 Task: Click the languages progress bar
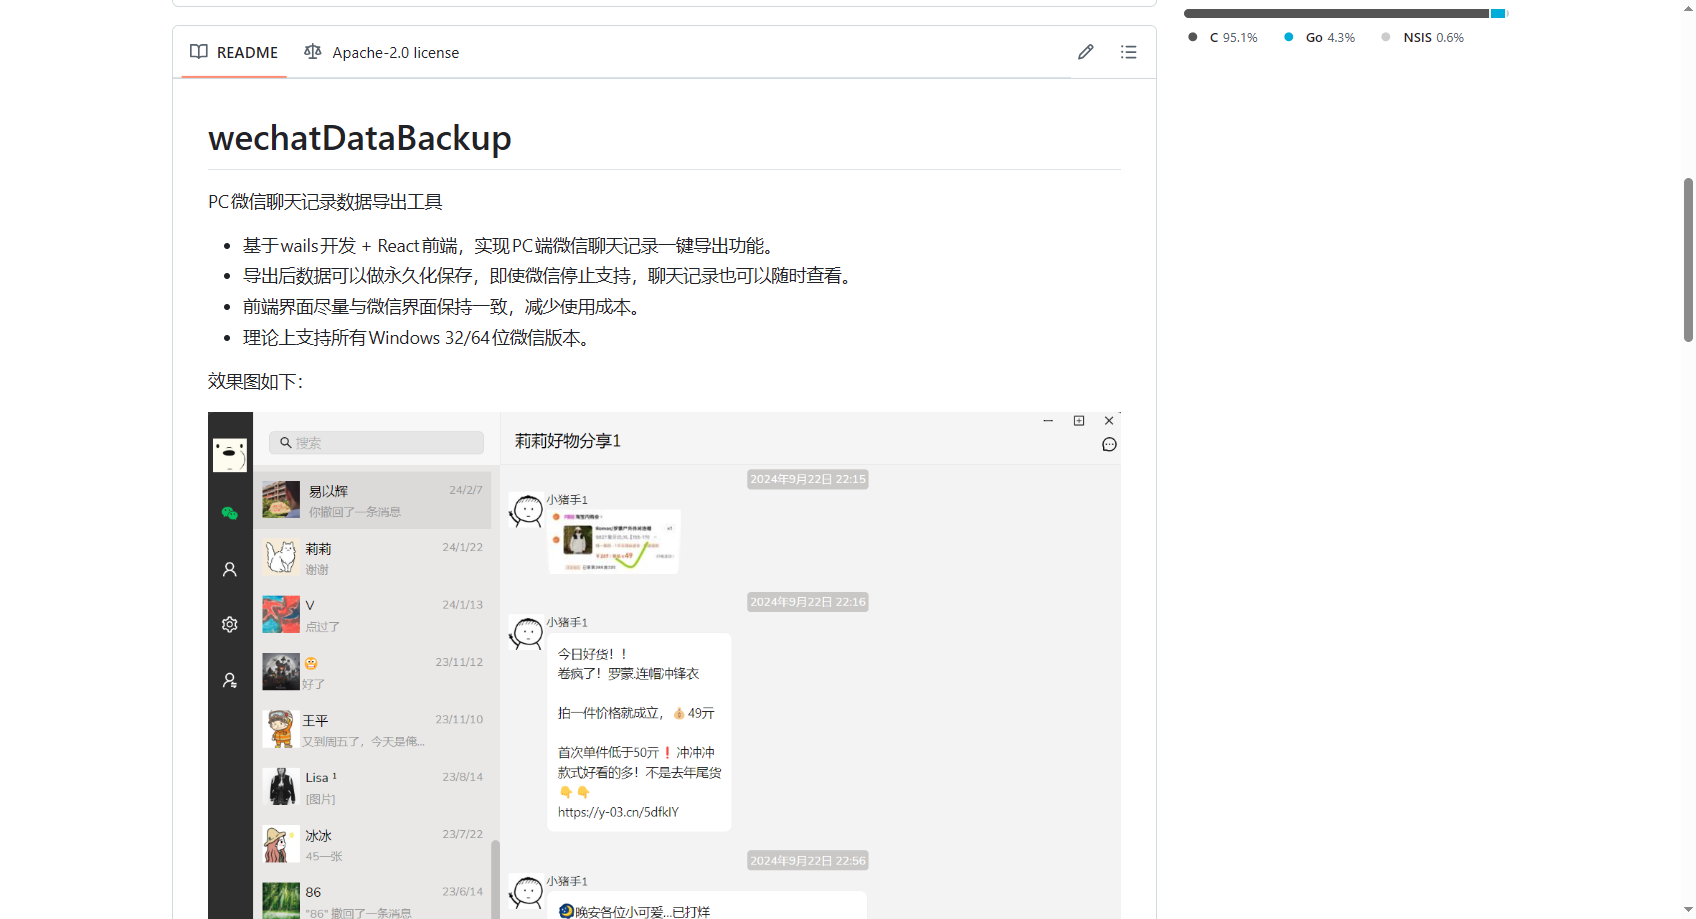click(1345, 13)
